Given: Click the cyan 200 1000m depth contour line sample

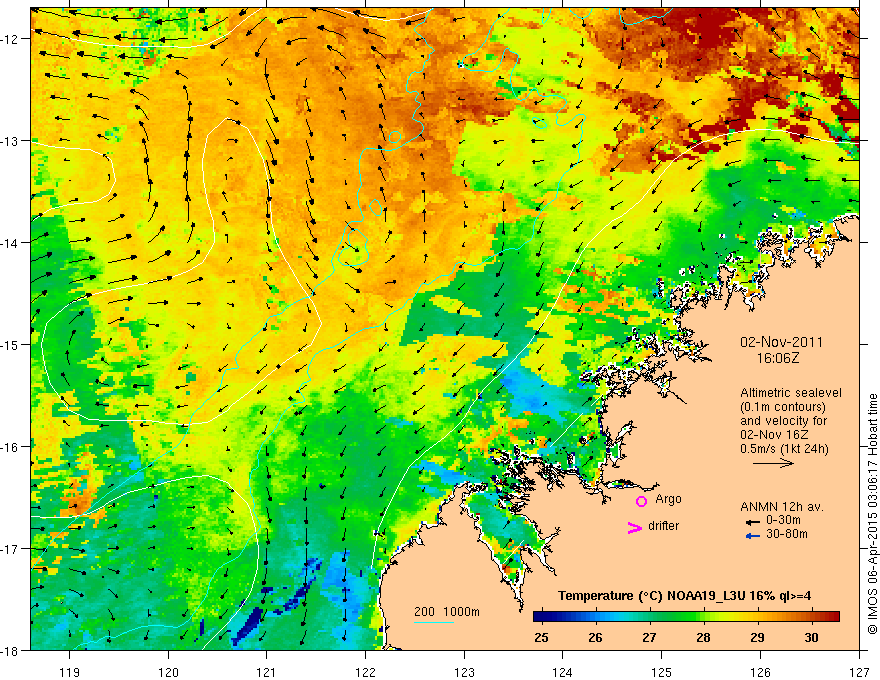Looking at the screenshot, I should point(434,622).
